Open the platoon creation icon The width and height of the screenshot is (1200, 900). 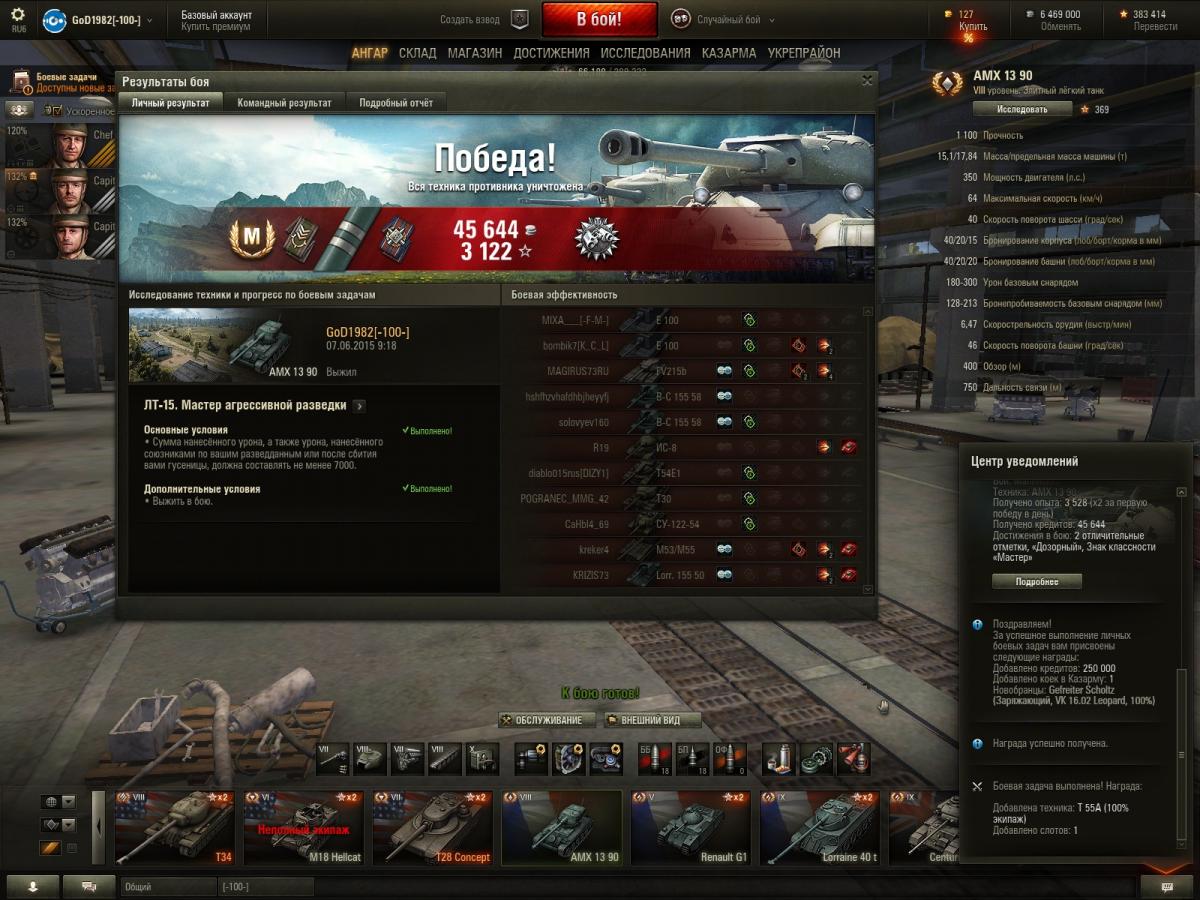[519, 19]
